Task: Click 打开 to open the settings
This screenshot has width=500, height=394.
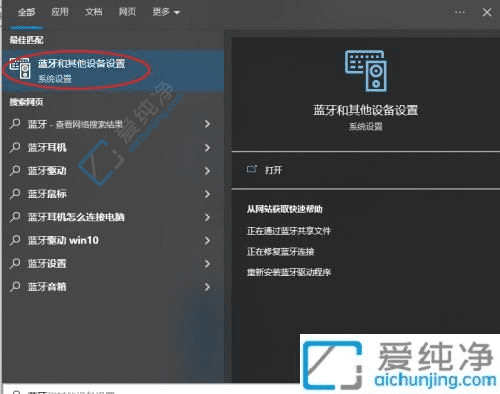Action: (x=273, y=170)
